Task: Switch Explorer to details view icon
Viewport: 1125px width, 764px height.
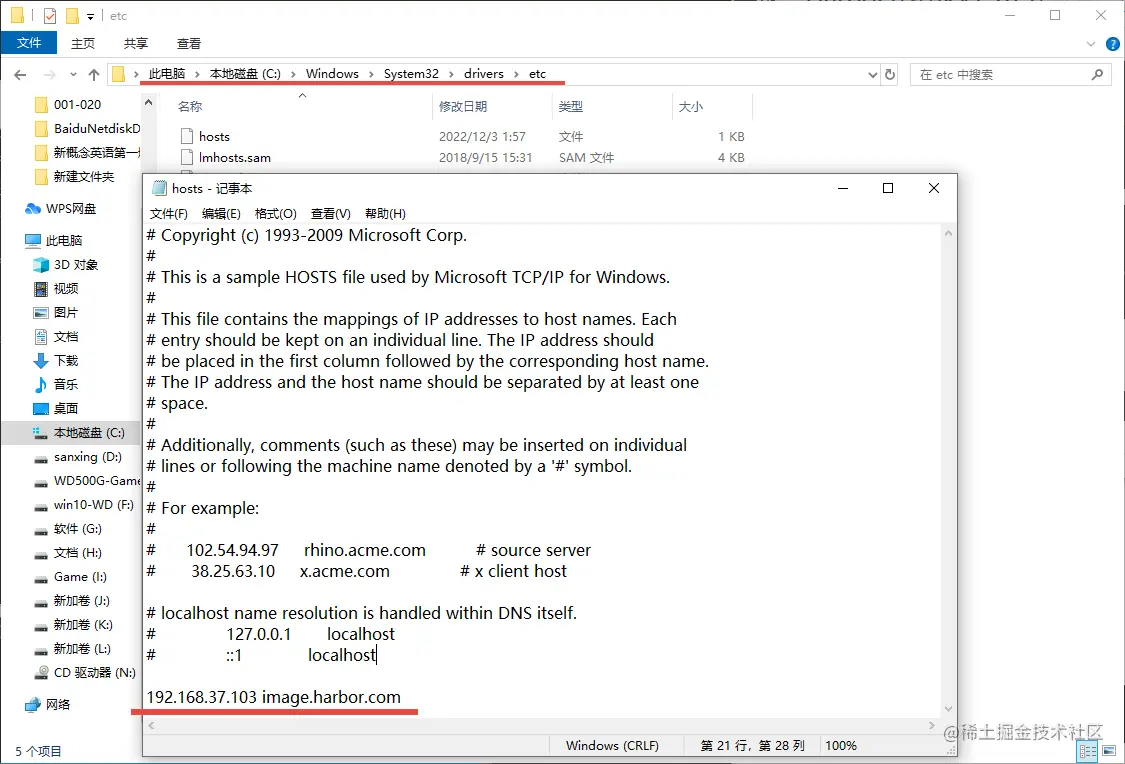Action: [x=1088, y=752]
